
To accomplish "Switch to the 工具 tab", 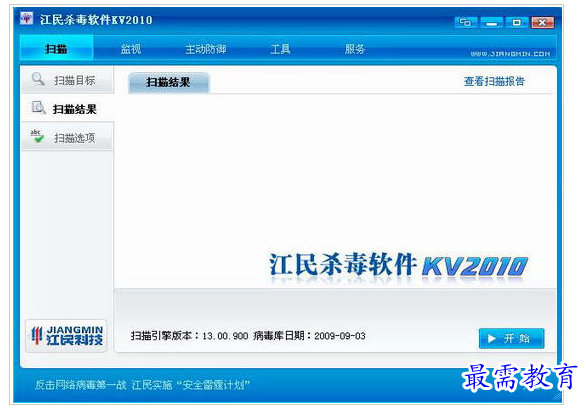I will 280,49.
